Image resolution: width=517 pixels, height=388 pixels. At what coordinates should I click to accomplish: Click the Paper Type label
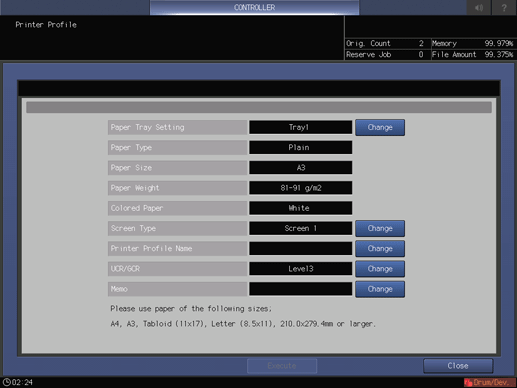[x=177, y=147]
